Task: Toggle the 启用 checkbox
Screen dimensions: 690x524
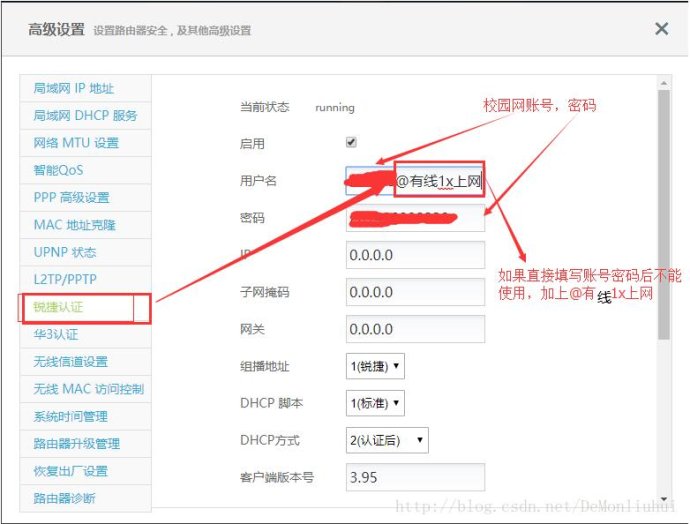Action: (351, 142)
